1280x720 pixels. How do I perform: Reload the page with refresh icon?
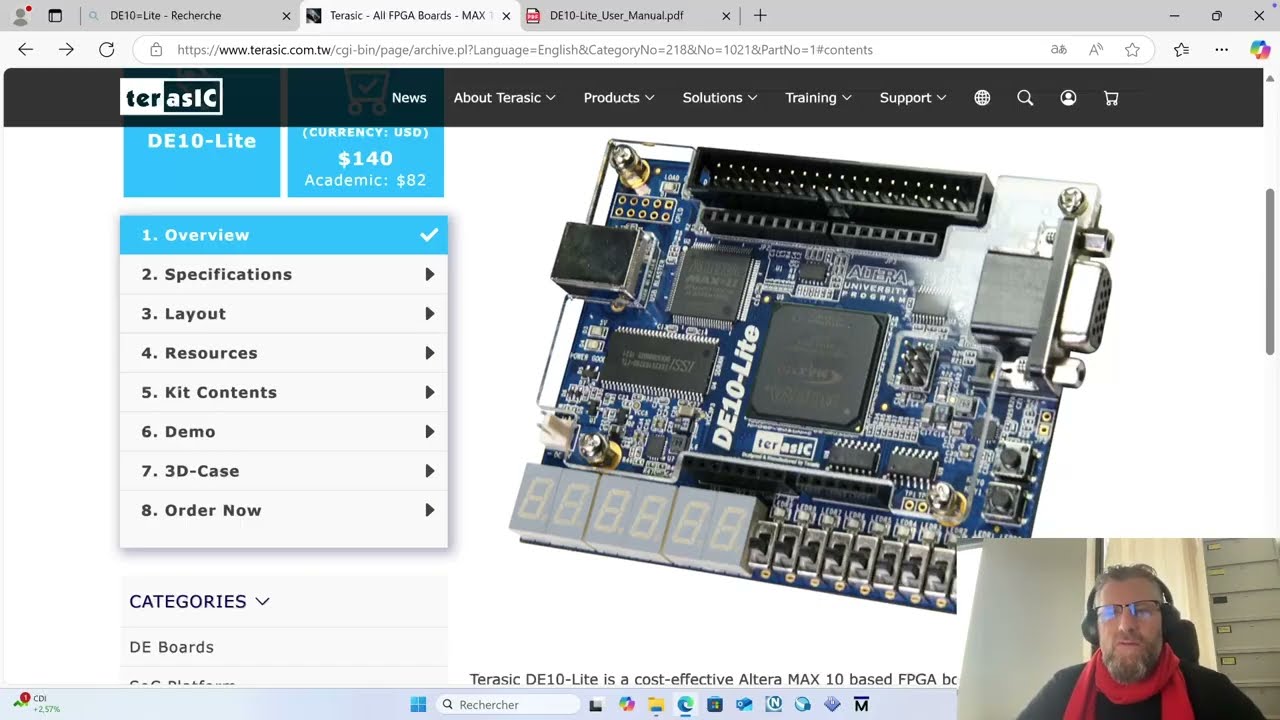point(106,49)
